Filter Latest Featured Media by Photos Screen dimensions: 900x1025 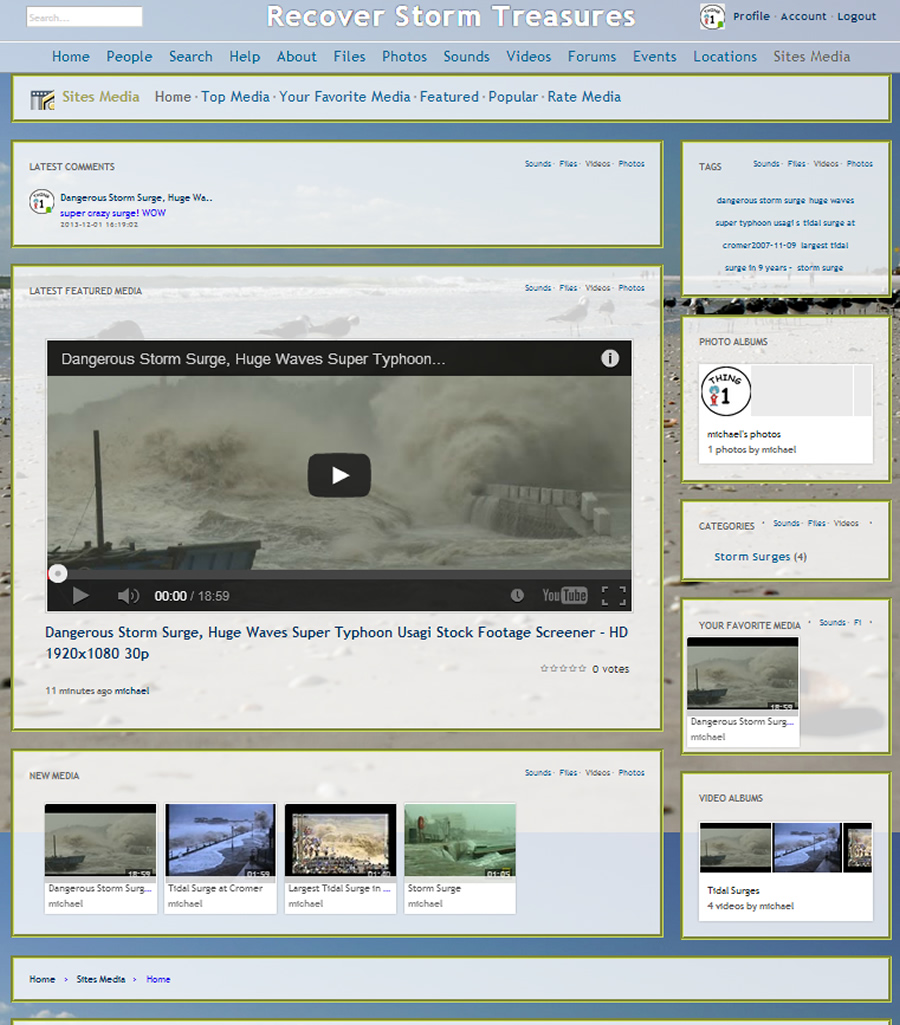[631, 288]
